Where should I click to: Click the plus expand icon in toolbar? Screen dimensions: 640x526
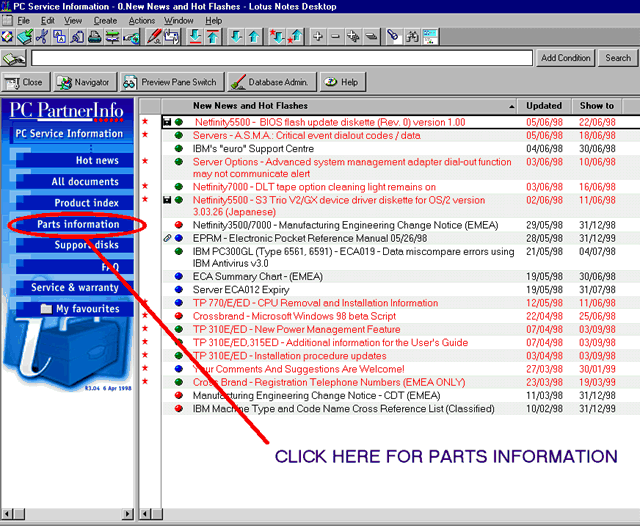coord(318,37)
